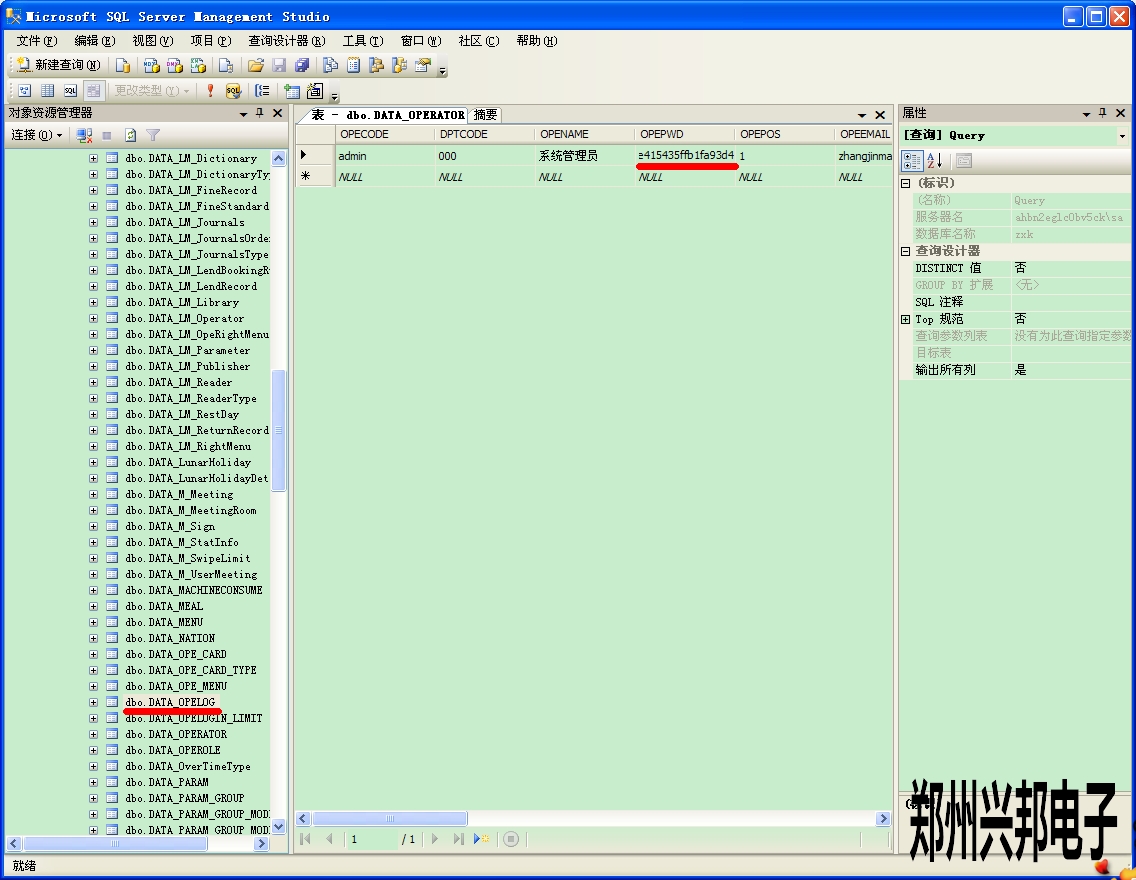Click the Add New Derived Table icon

(x=315, y=91)
